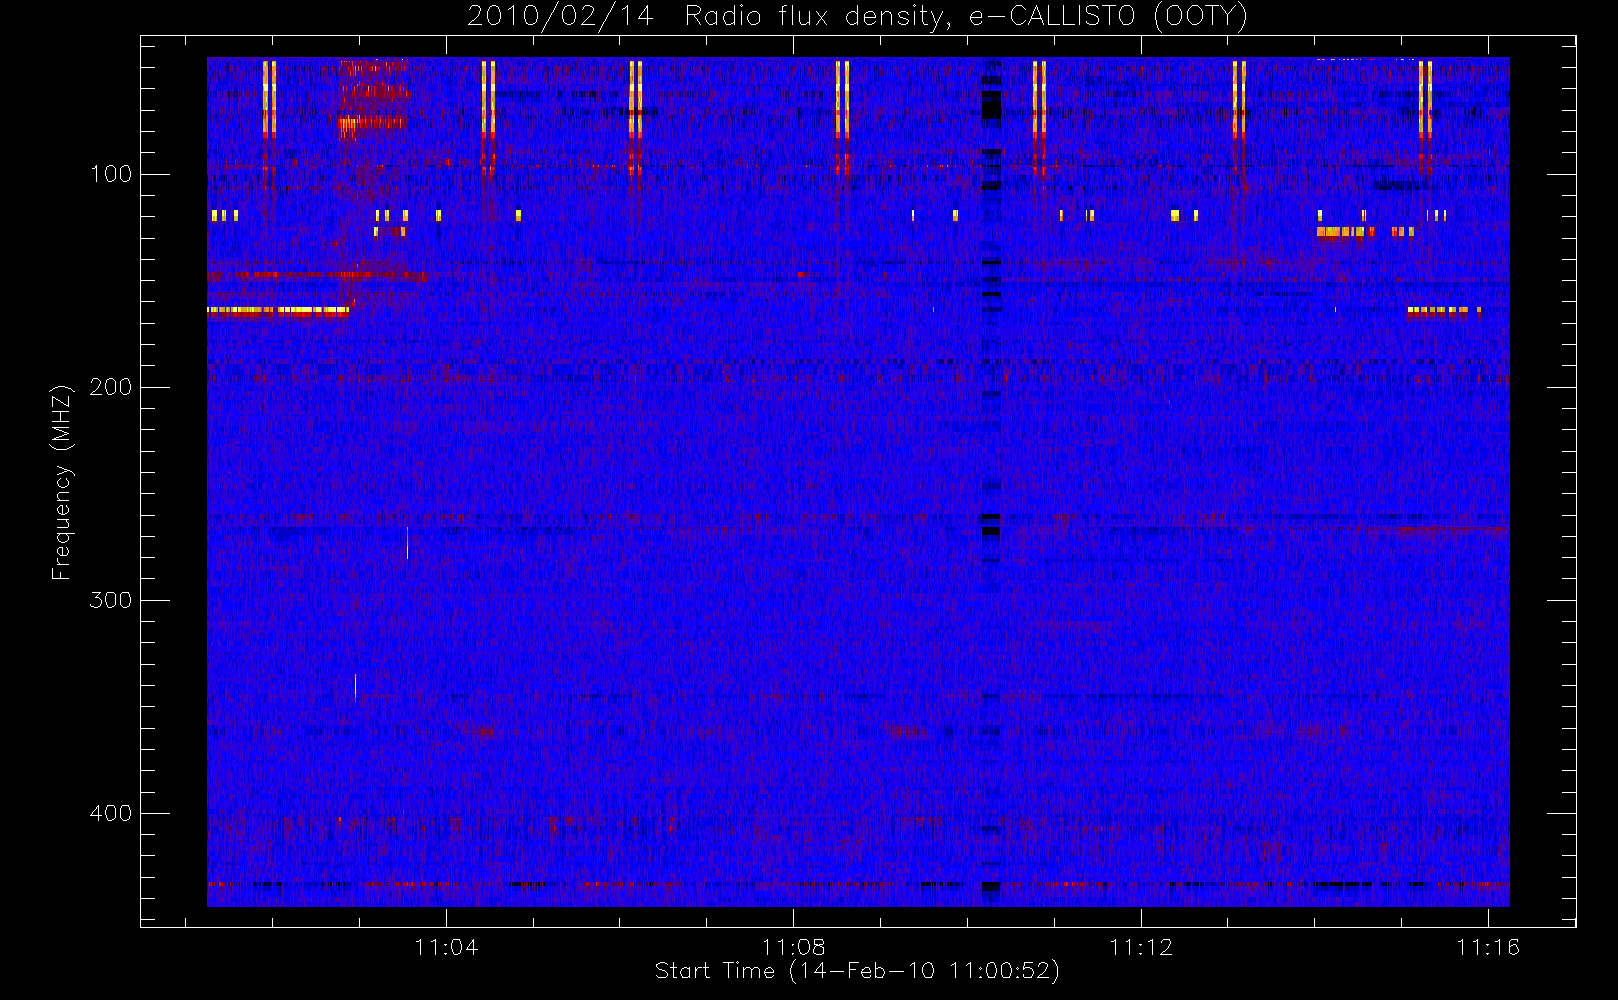Click the 'Start Time (14-Feb-10 11:00:52)' axis label

tap(857, 971)
